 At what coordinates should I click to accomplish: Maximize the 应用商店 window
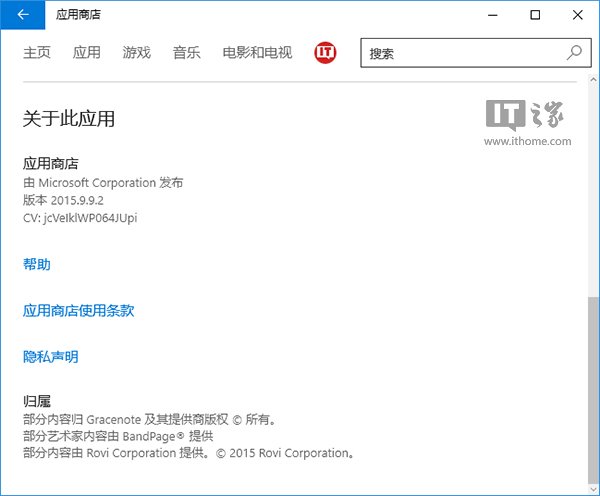point(535,15)
